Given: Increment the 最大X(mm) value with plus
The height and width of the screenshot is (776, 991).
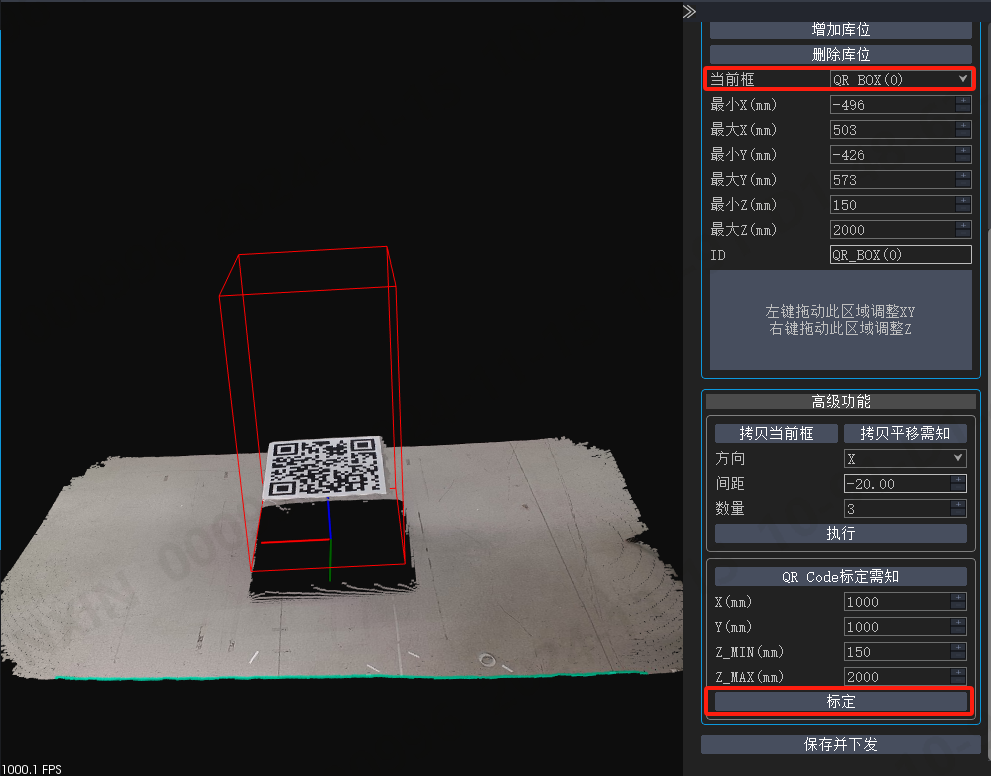Looking at the screenshot, I should 963,126.
